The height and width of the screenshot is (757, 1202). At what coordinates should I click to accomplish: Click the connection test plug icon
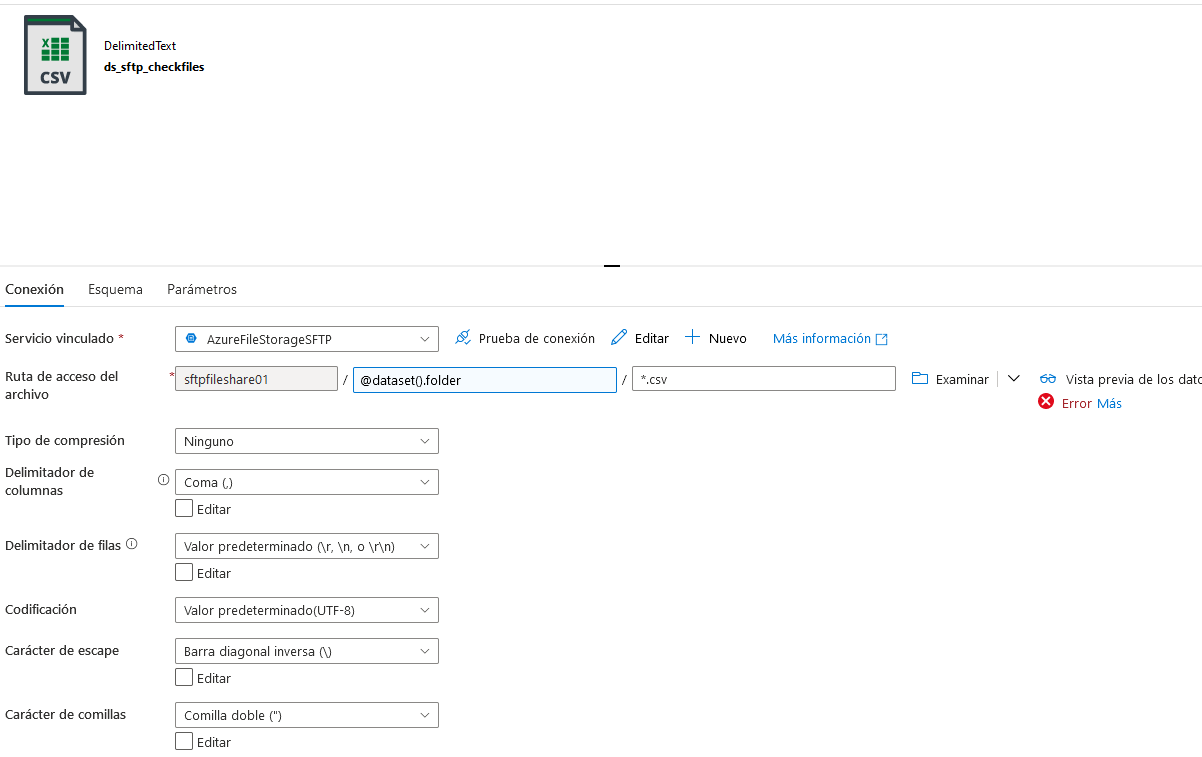tap(463, 338)
